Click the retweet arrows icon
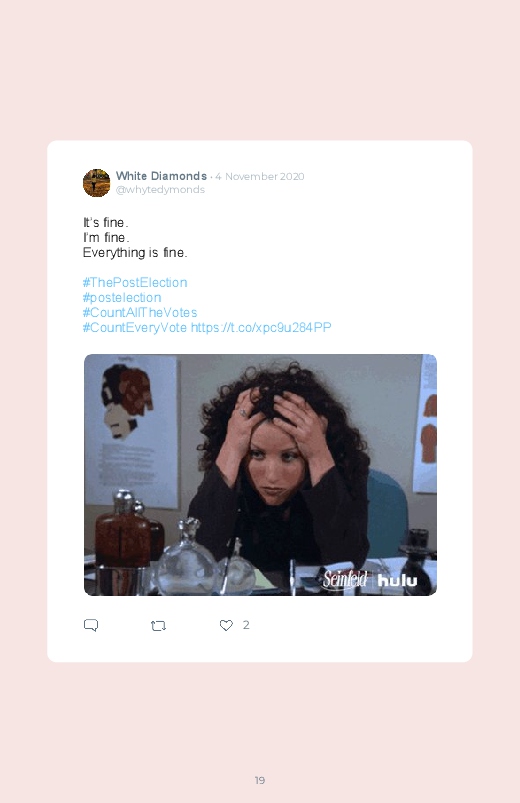The width and height of the screenshot is (520, 803). (x=158, y=625)
